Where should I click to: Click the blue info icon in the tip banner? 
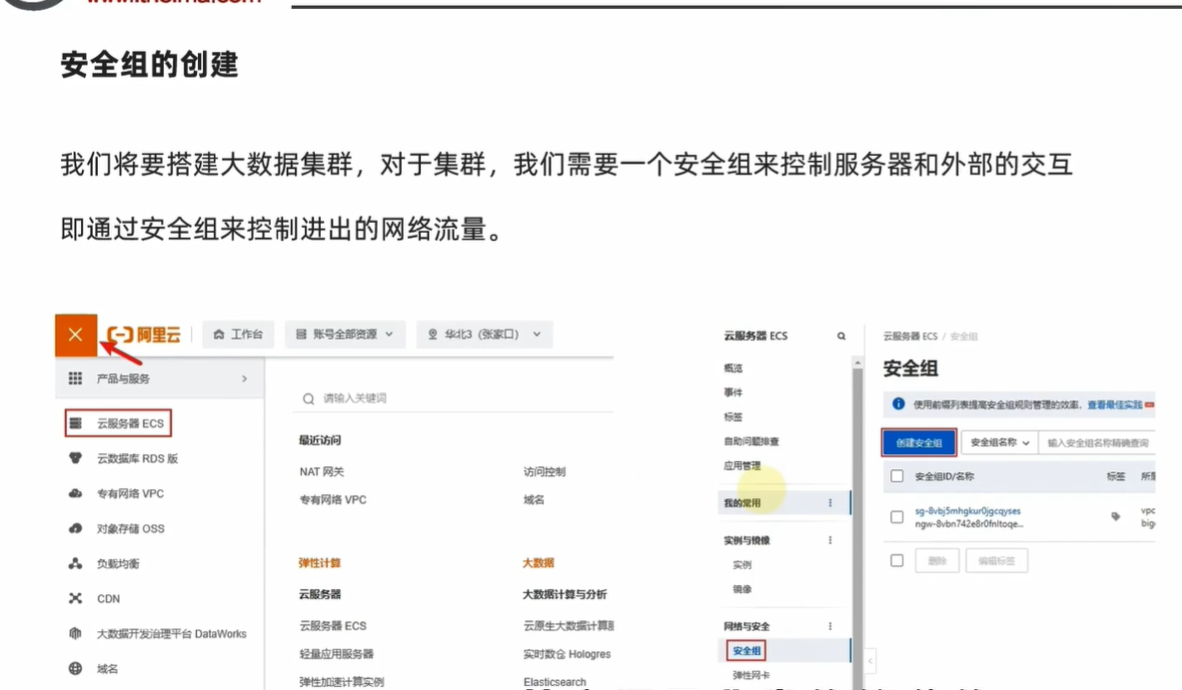click(898, 404)
